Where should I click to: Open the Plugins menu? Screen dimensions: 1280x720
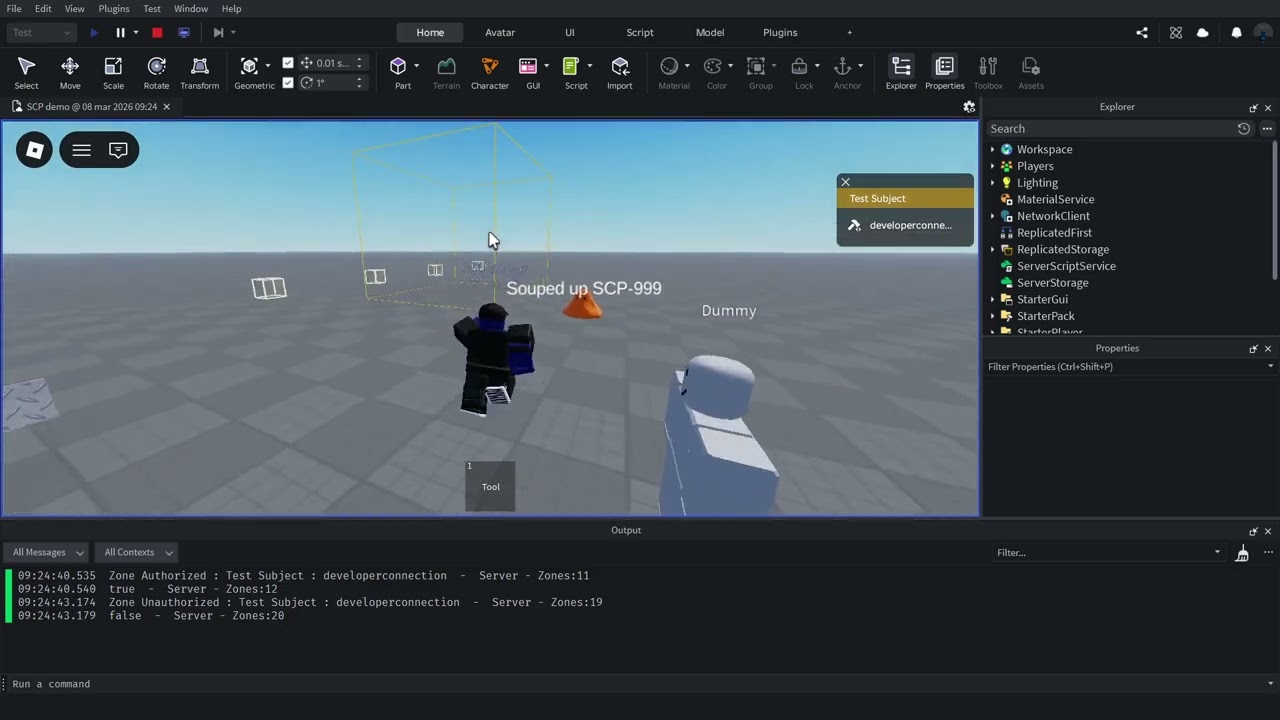(x=114, y=9)
